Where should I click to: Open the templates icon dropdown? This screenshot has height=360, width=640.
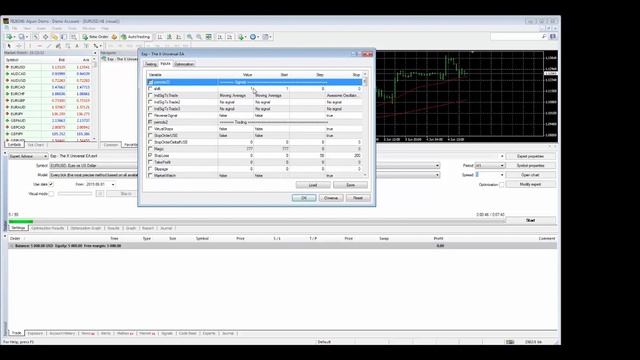point(267,37)
